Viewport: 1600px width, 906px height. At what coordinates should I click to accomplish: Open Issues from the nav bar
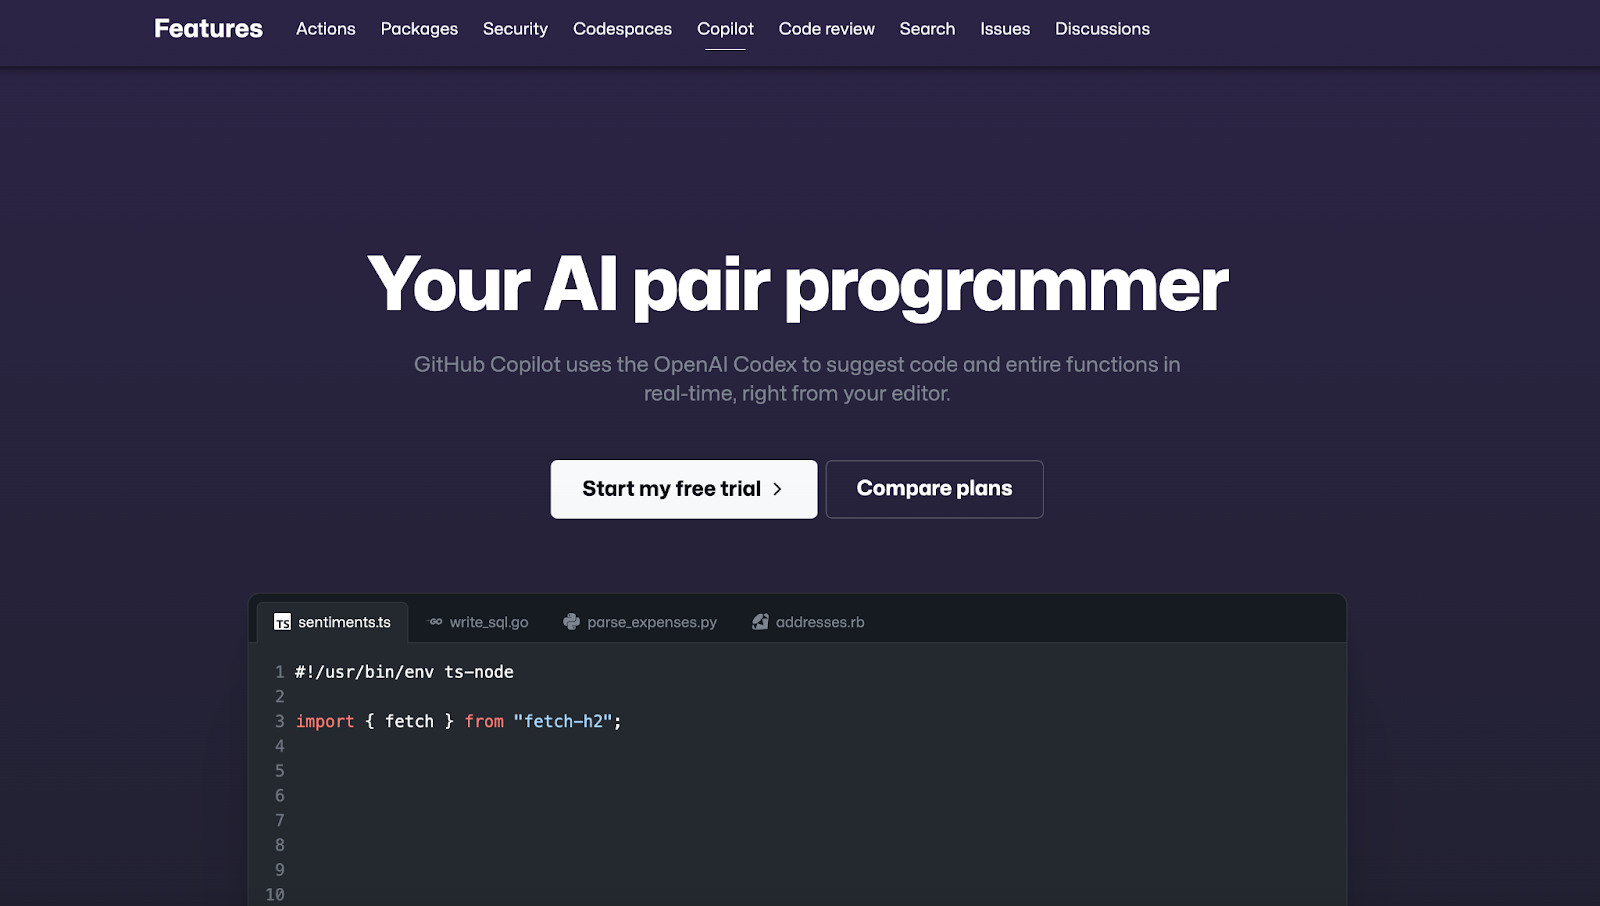1005,29
